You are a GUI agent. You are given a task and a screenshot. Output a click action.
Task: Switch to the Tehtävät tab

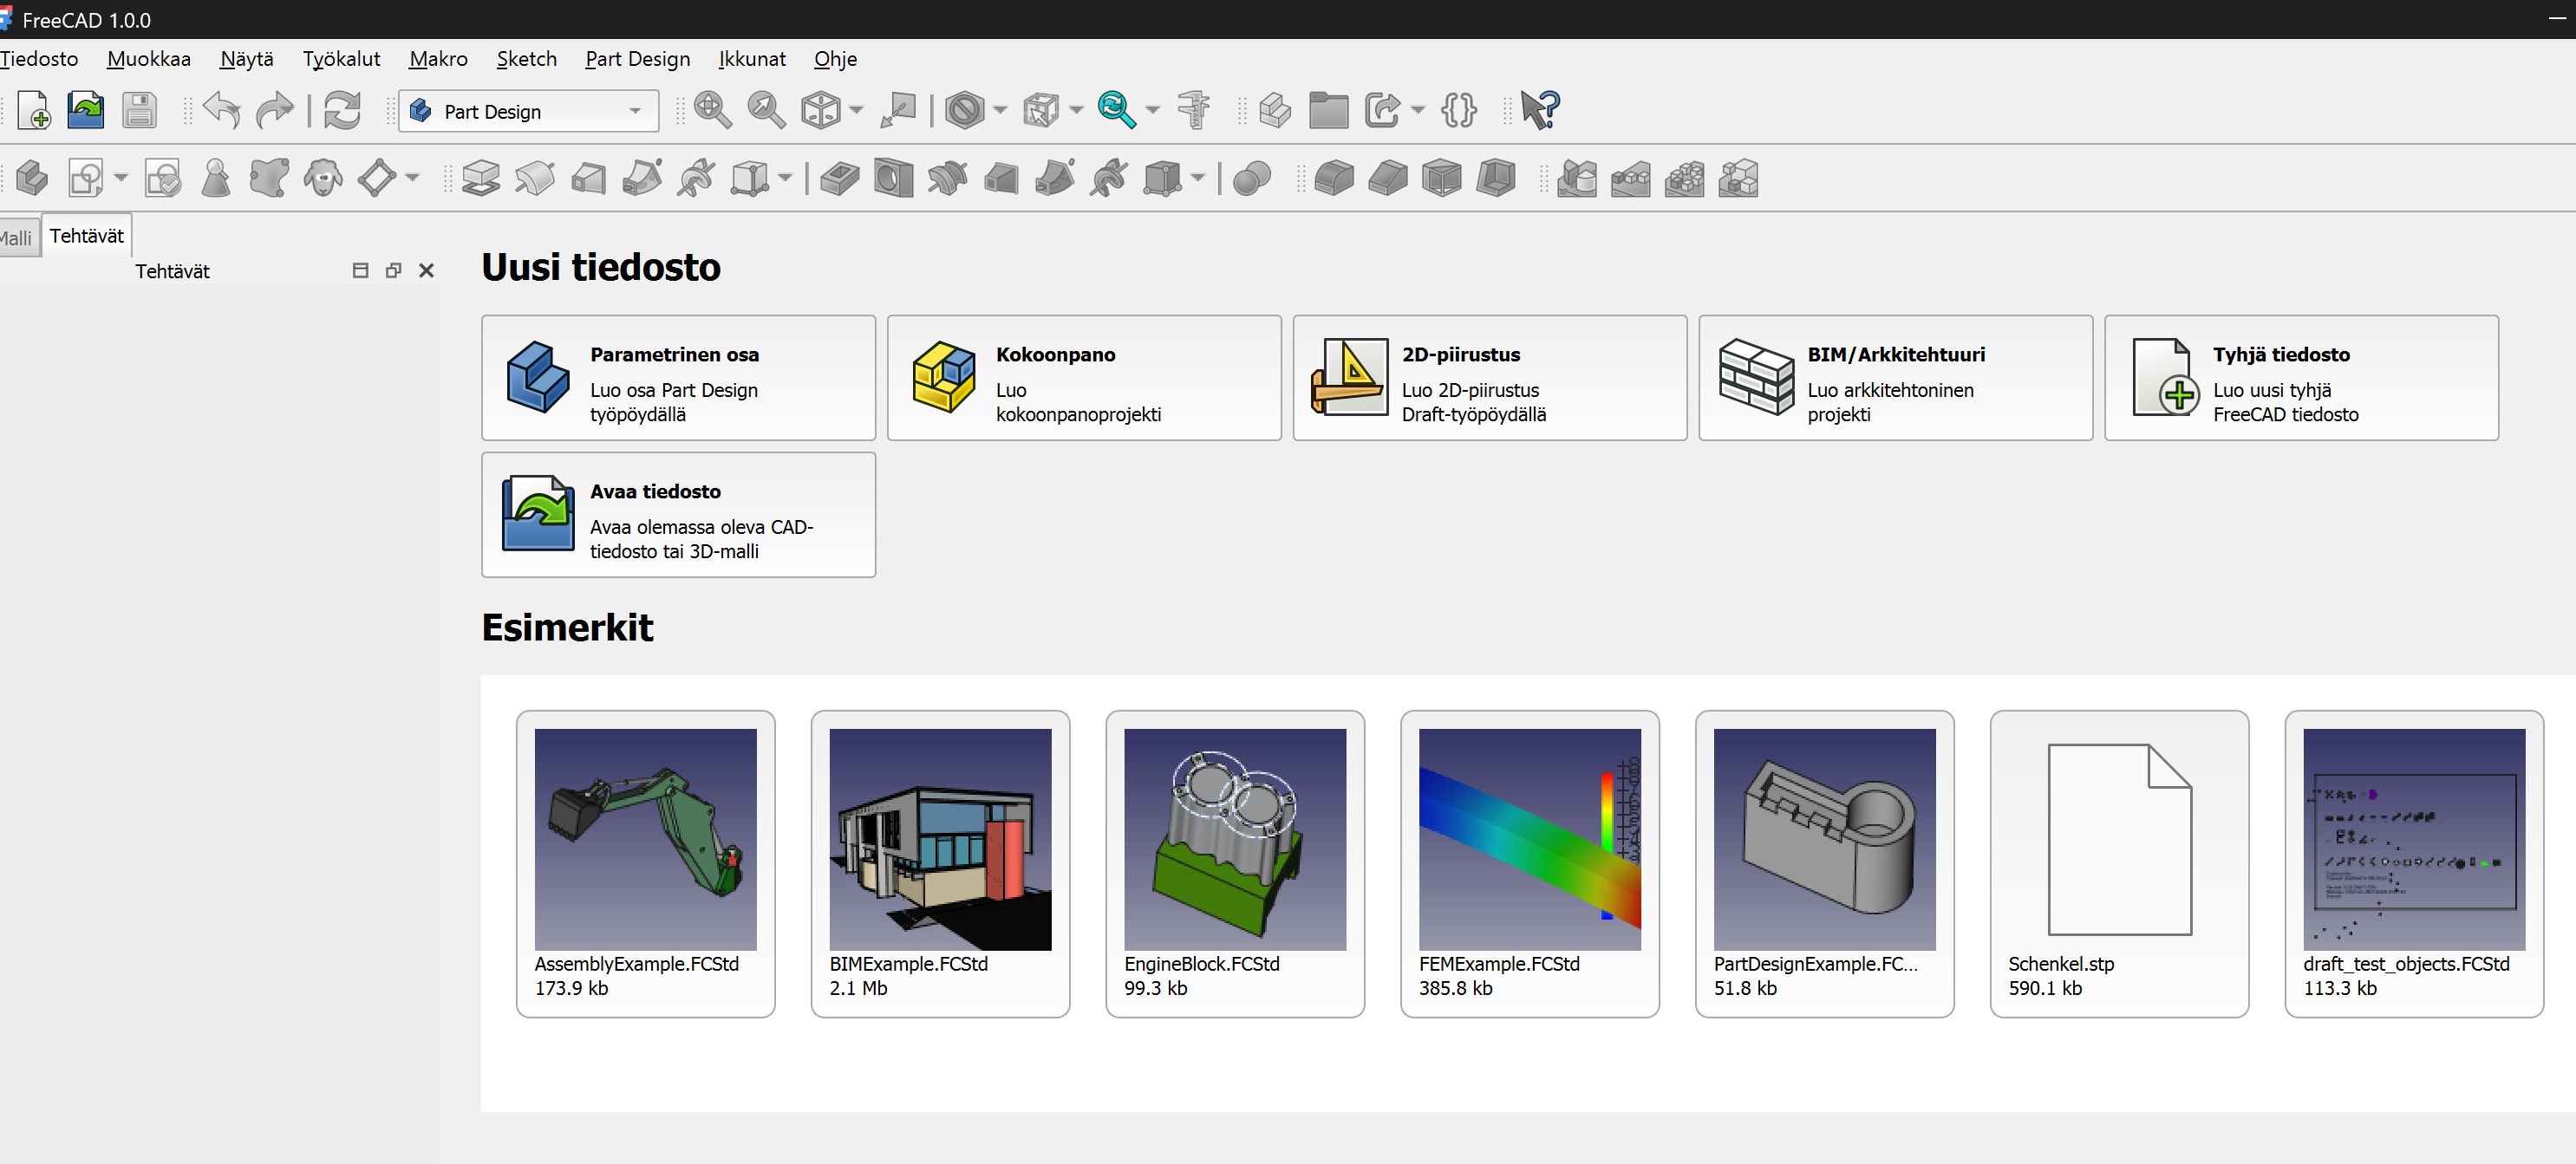(87, 236)
